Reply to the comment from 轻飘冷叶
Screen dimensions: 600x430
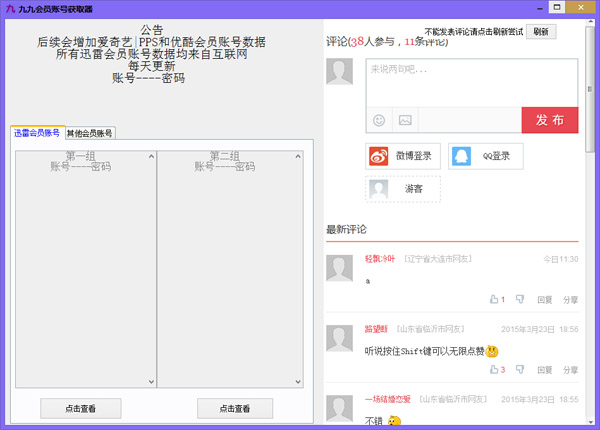[545, 299]
